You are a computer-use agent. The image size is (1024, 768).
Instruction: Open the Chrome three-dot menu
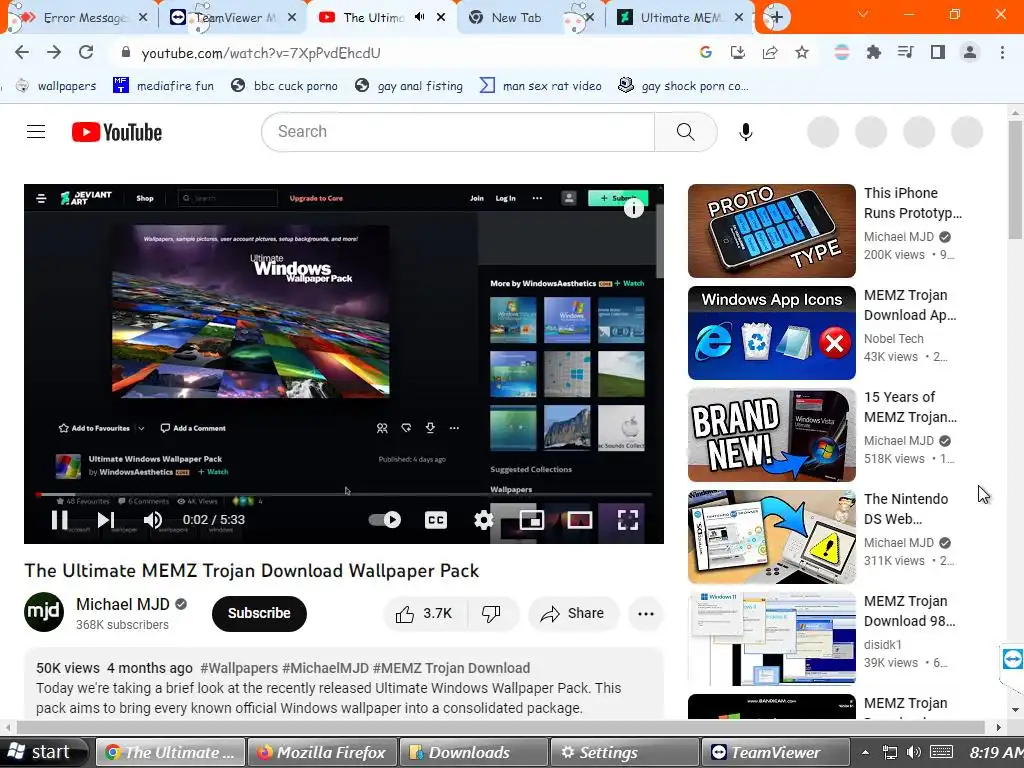coord(1002,53)
